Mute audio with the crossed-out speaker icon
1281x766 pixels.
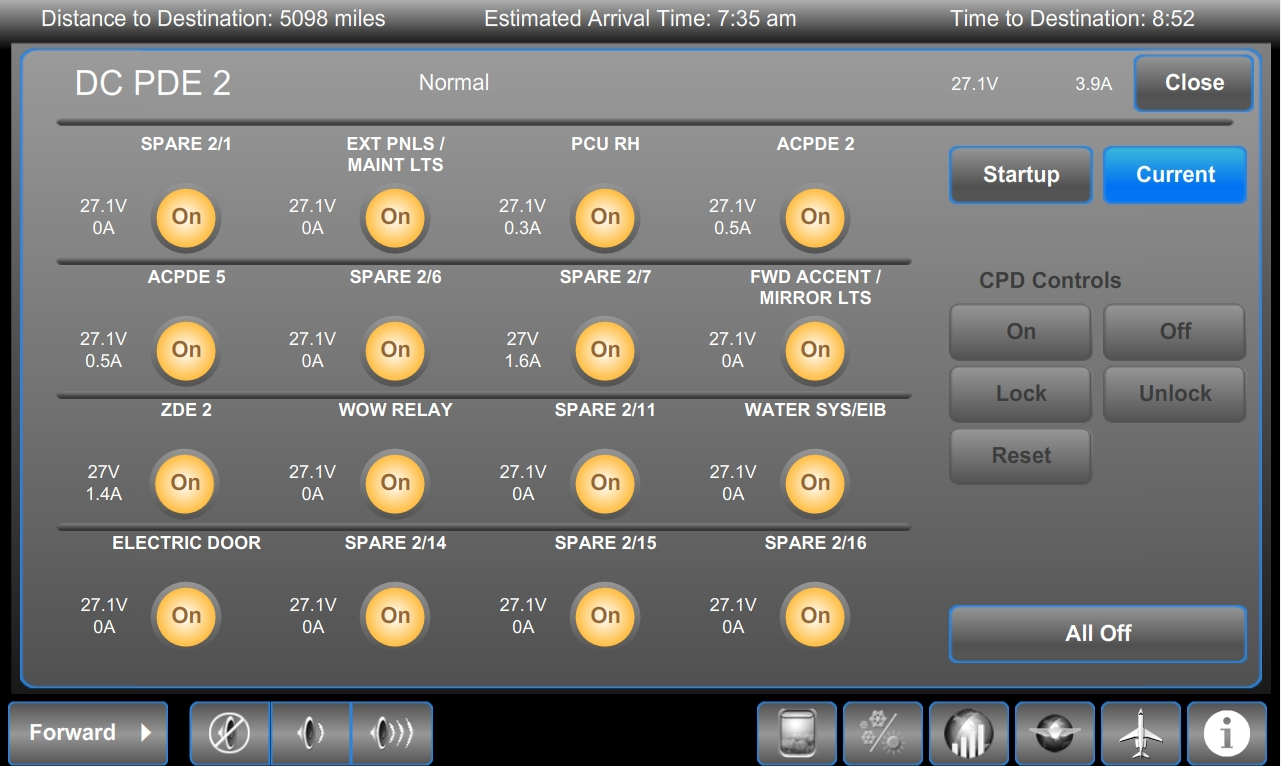230,733
